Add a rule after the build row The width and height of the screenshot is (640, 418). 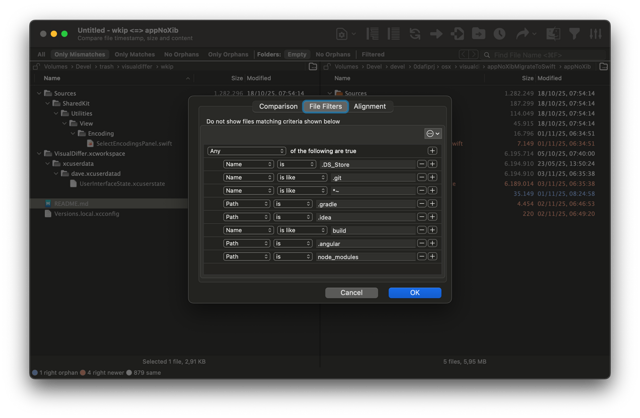tap(432, 230)
